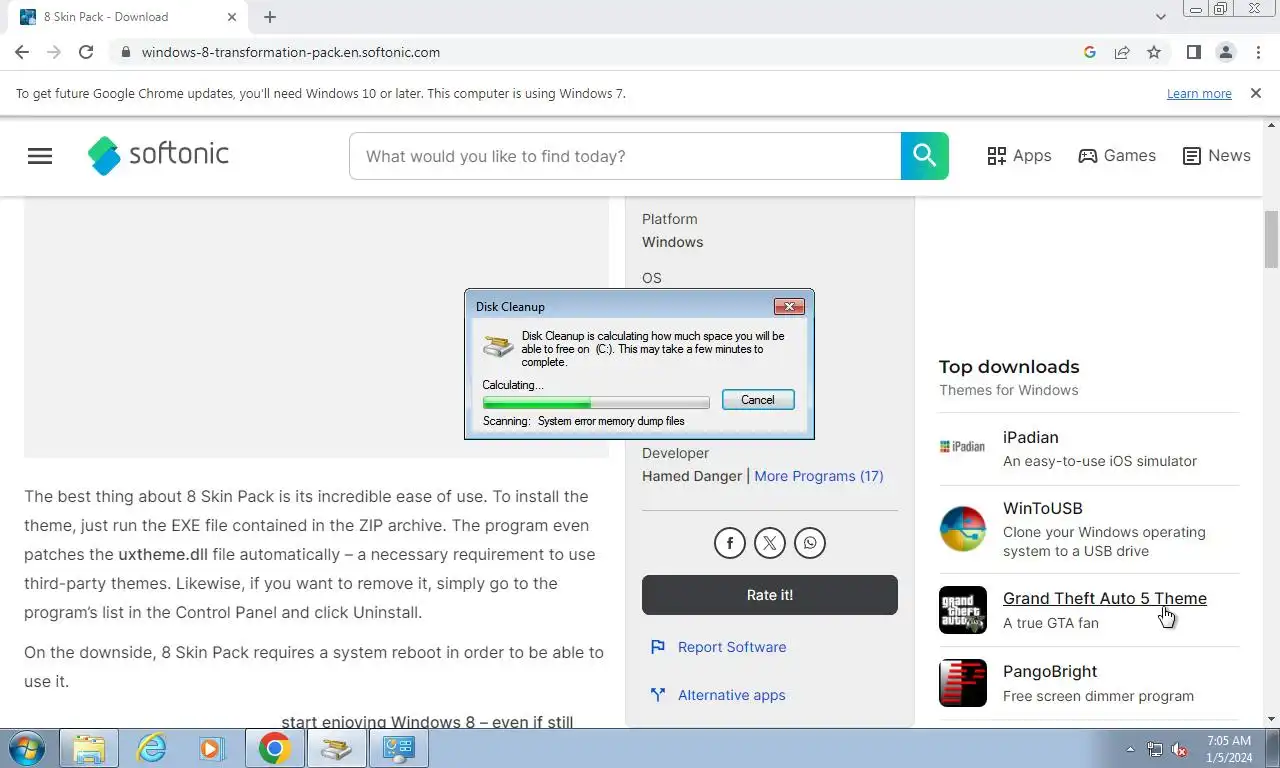
Task: Open the Learn more link in update notice
Action: 1199,93
